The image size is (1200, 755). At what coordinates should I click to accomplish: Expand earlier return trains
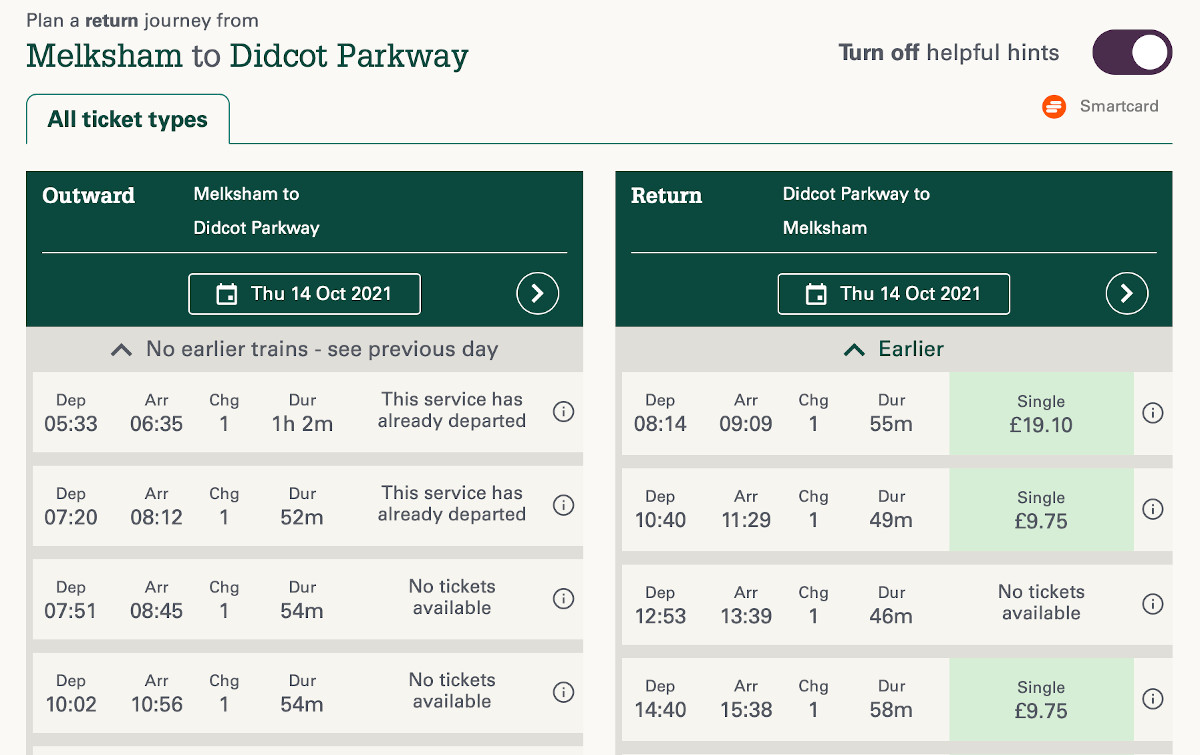point(894,350)
